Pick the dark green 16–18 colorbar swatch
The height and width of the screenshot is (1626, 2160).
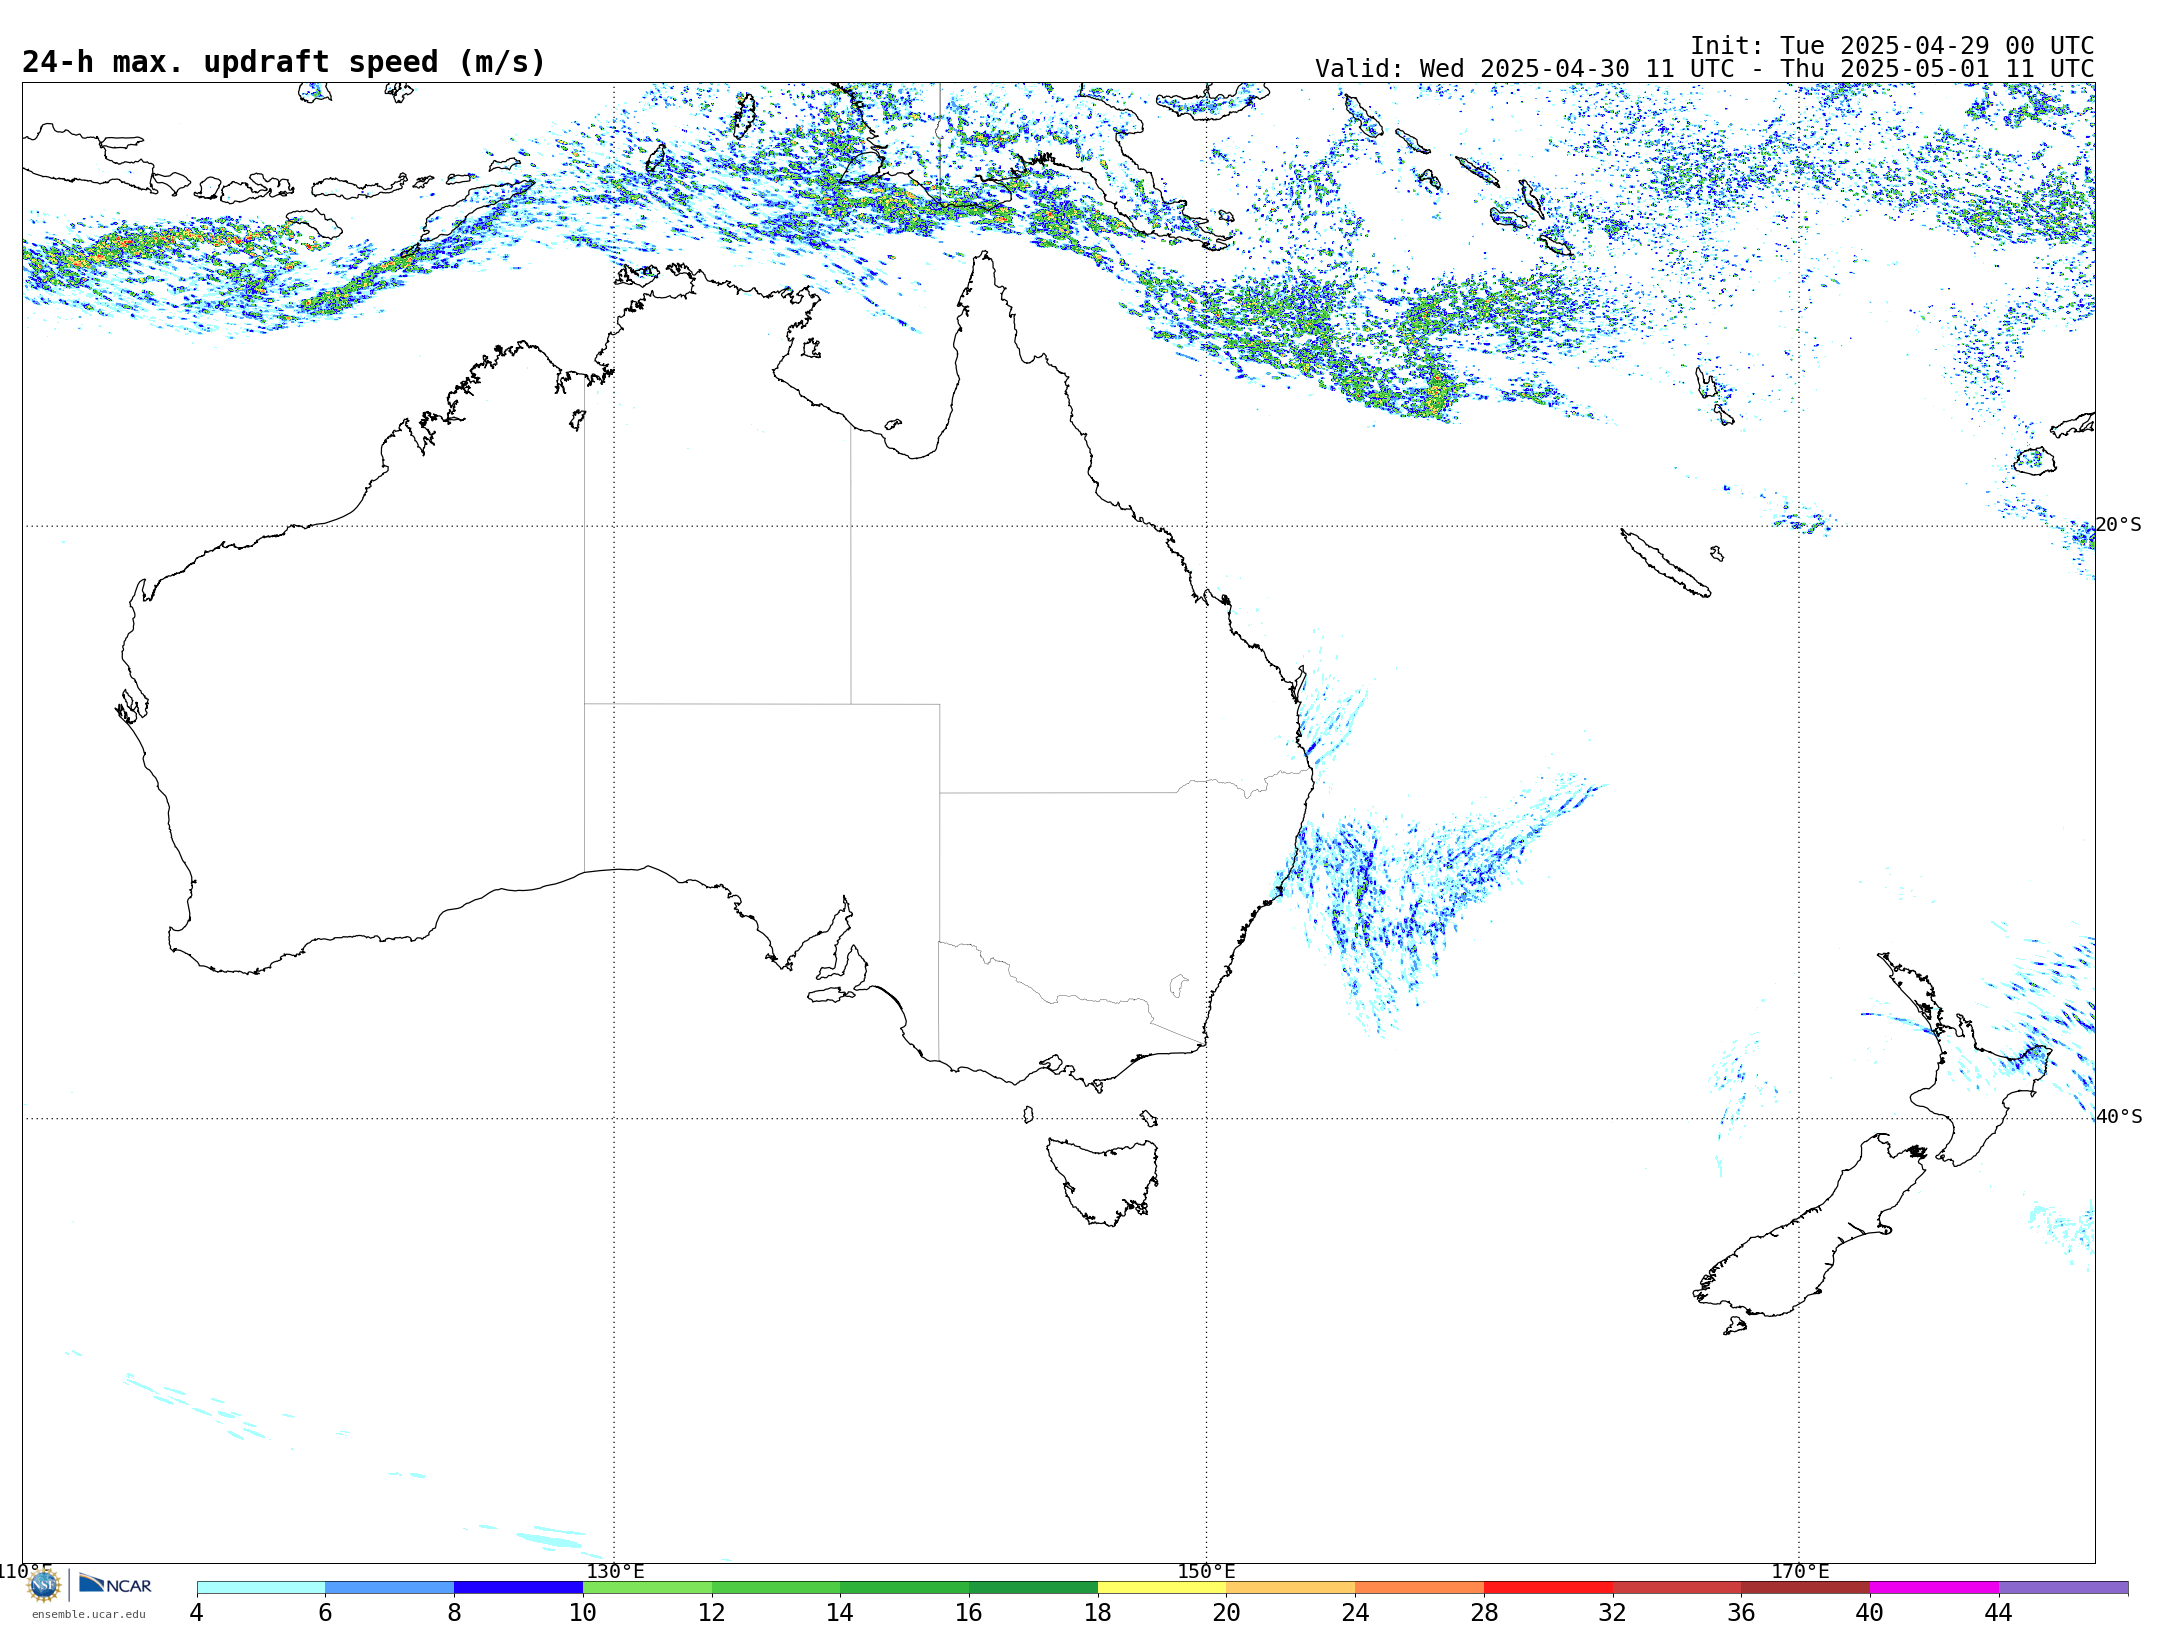(x=1033, y=1588)
